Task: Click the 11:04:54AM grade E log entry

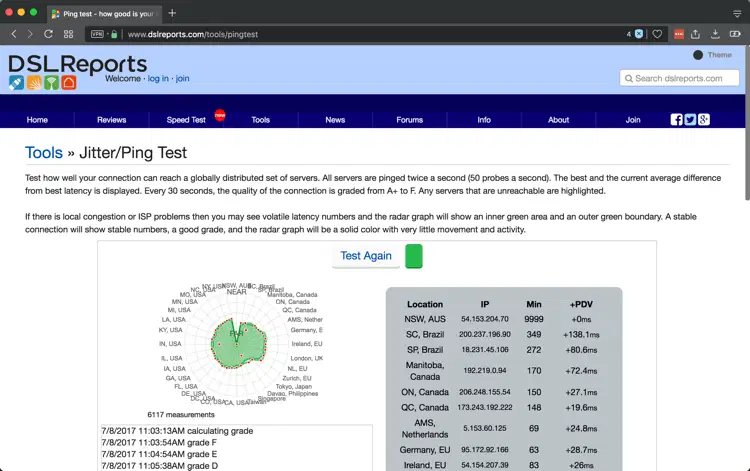Action: [x=159, y=454]
